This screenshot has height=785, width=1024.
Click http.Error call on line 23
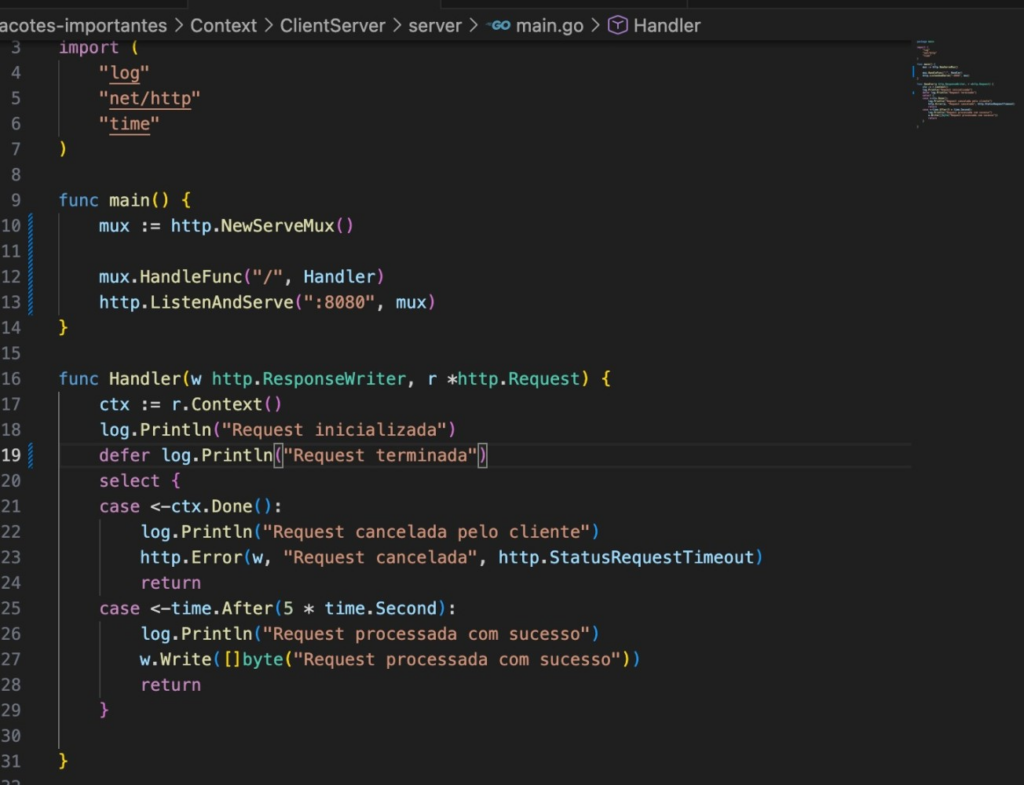191,557
